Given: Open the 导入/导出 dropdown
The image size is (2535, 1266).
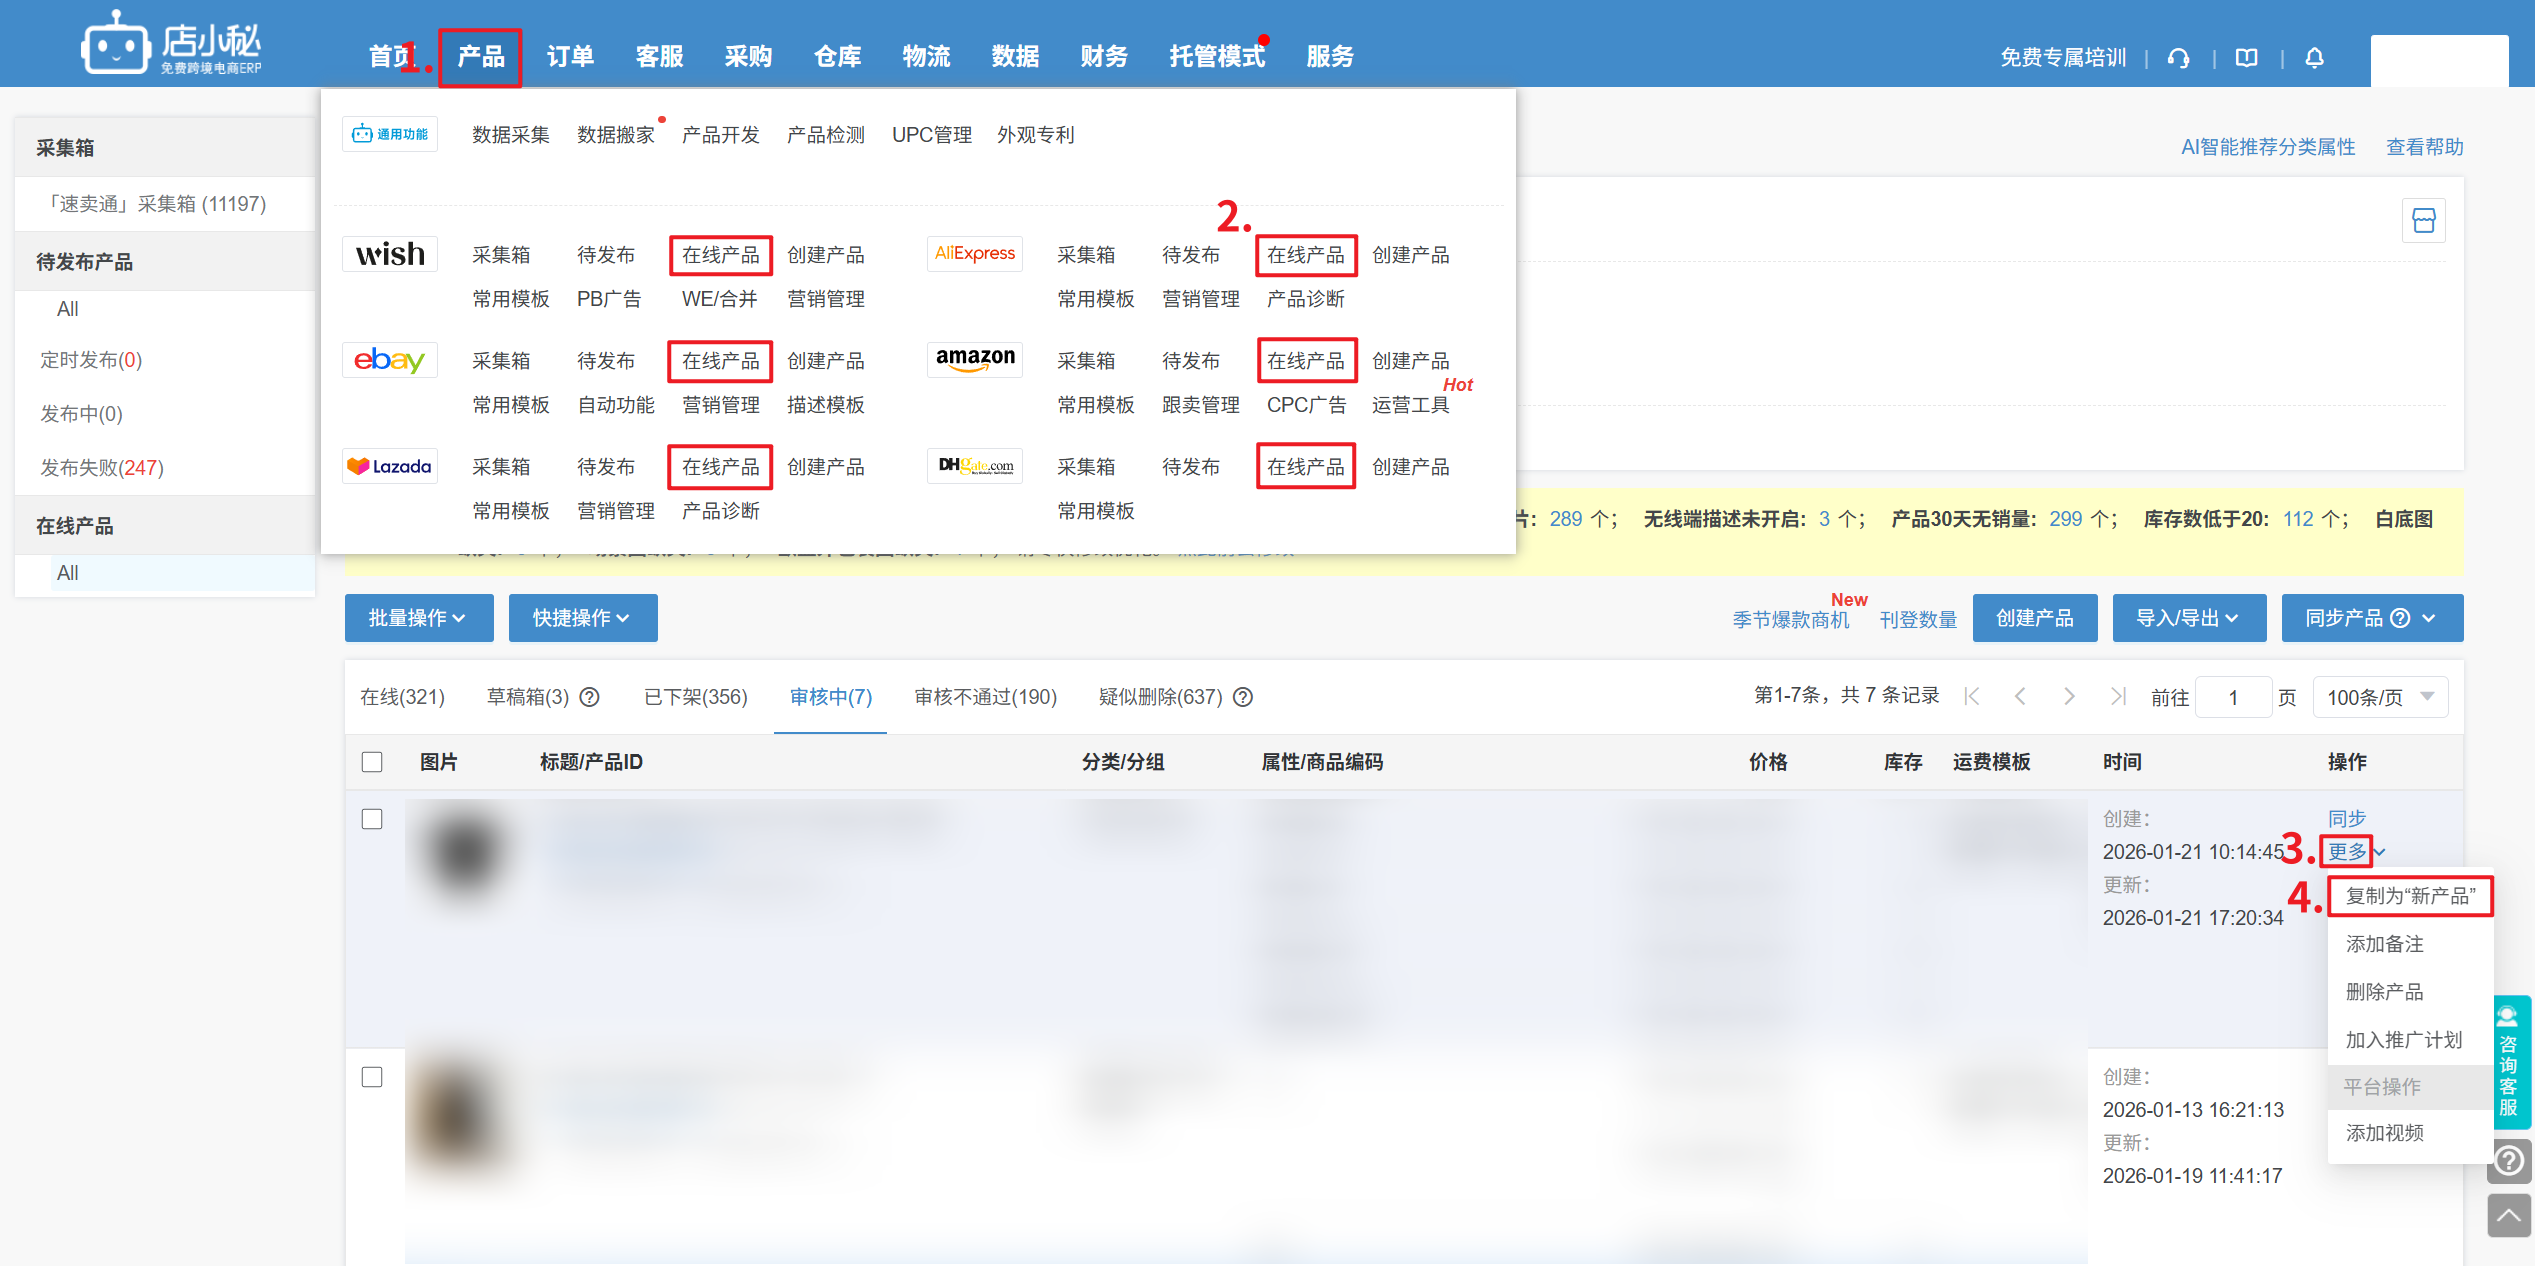Looking at the screenshot, I should tap(2187, 618).
